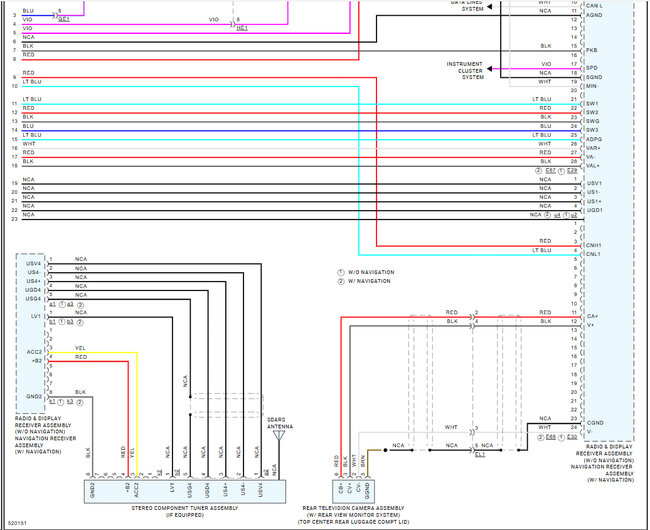Click the CB+ terminal on camera assembly
Screen dimensions: 650x530
pyautogui.click(x=341, y=488)
